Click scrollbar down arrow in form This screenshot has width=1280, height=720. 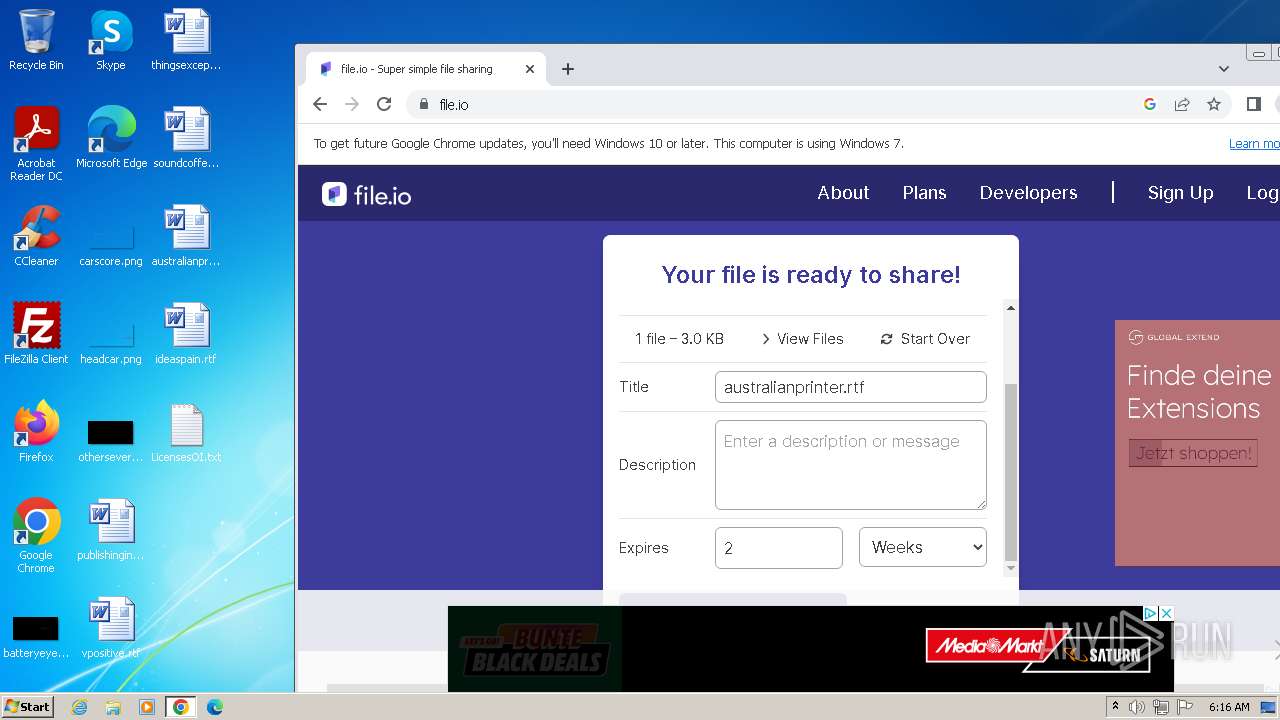(1010, 568)
